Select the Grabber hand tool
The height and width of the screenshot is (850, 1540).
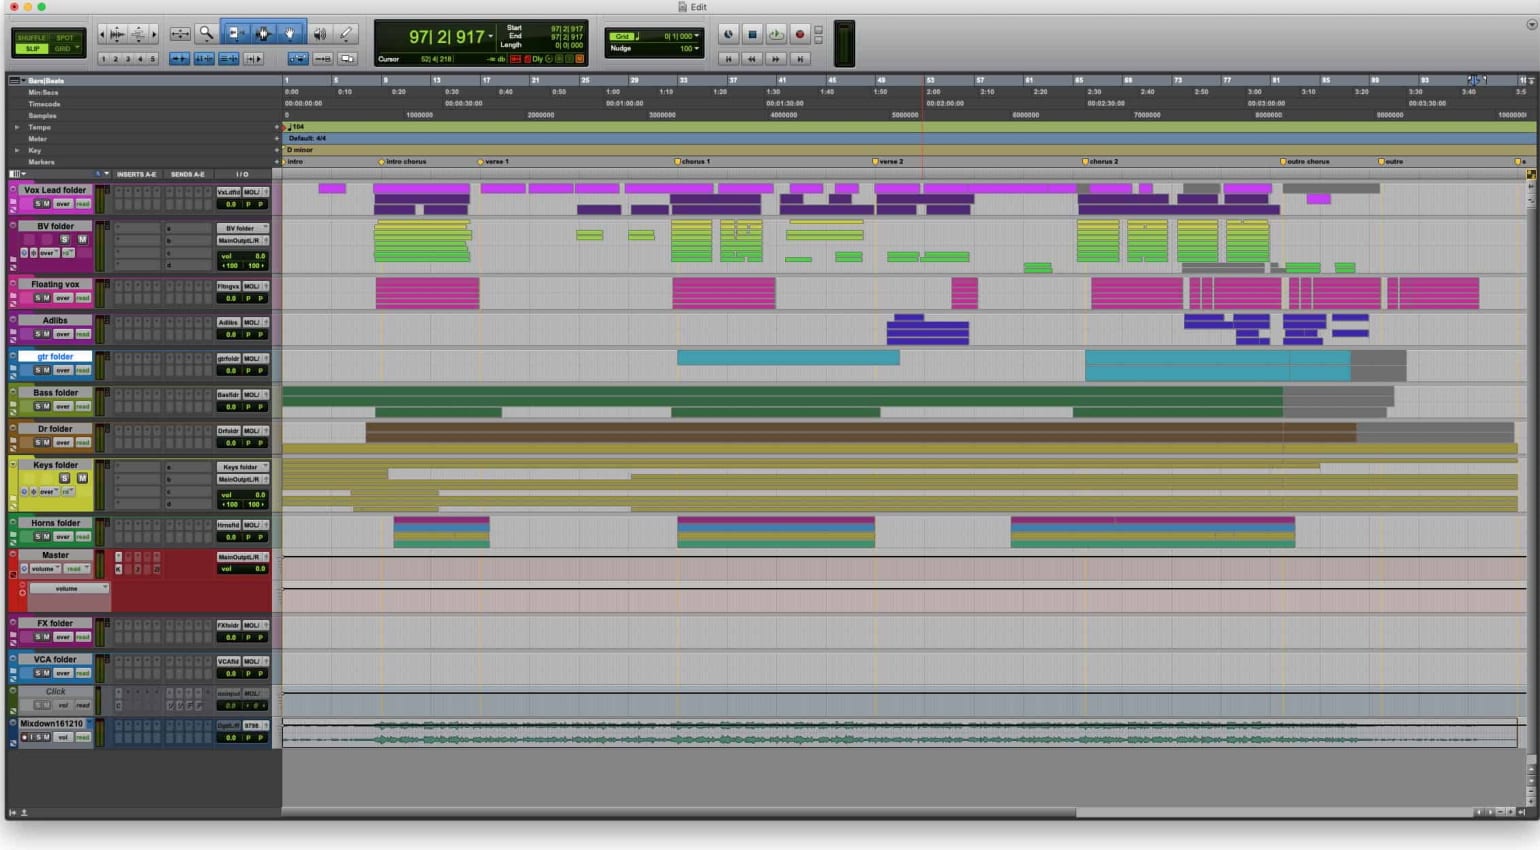point(290,34)
